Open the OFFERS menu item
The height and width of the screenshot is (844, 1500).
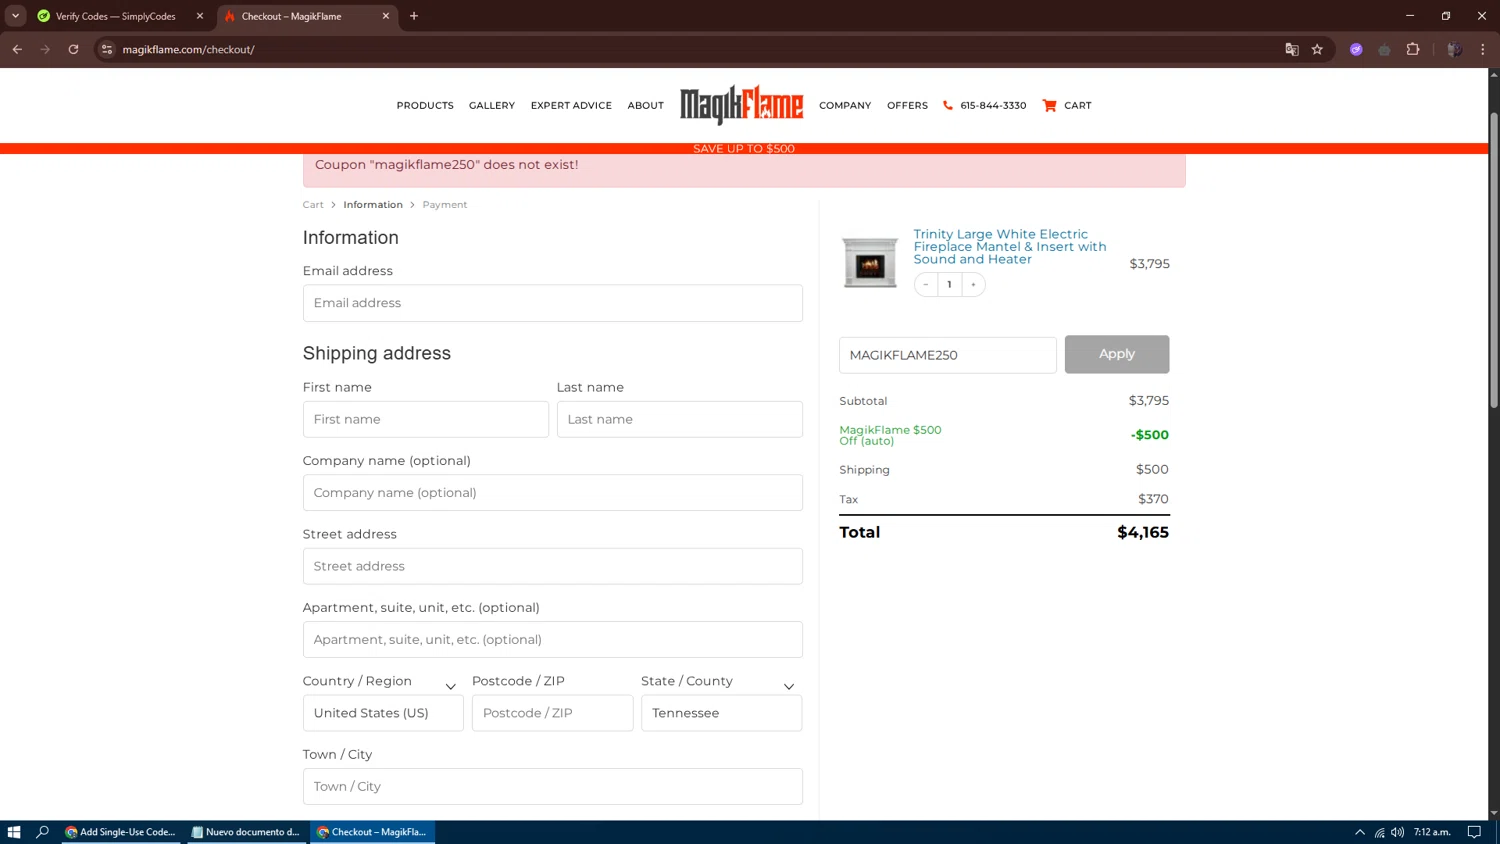click(x=907, y=105)
